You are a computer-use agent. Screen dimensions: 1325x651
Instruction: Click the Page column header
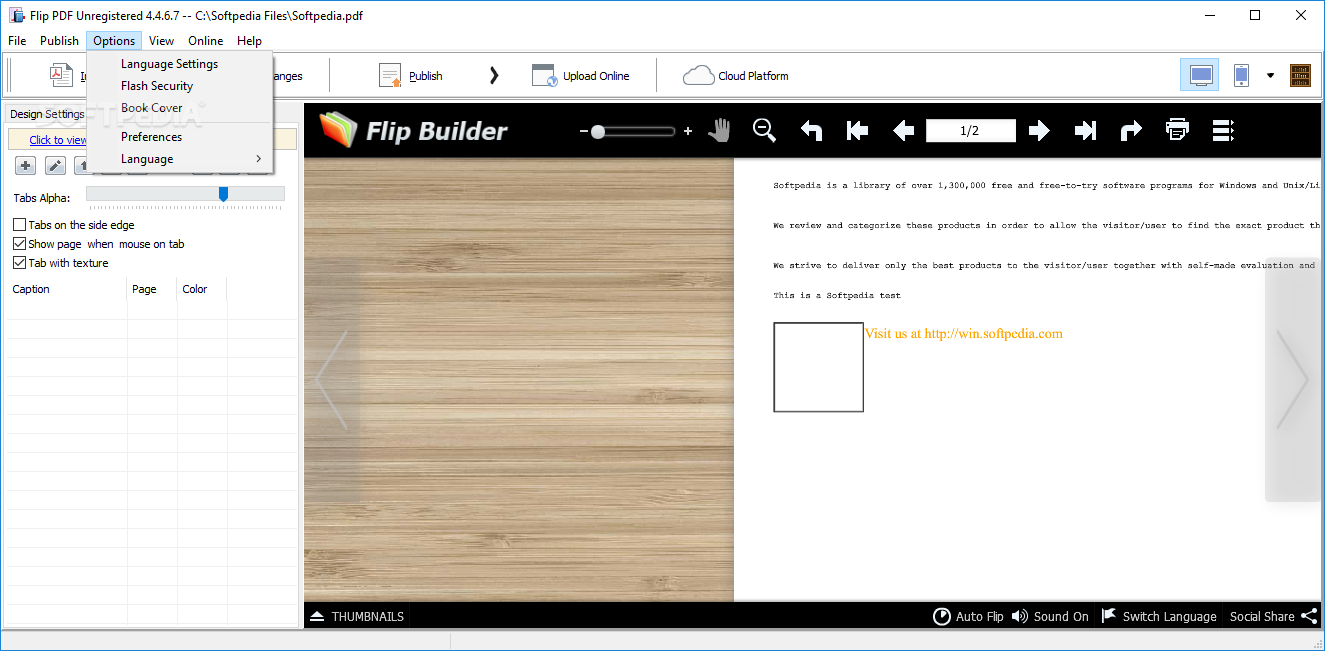pos(152,289)
